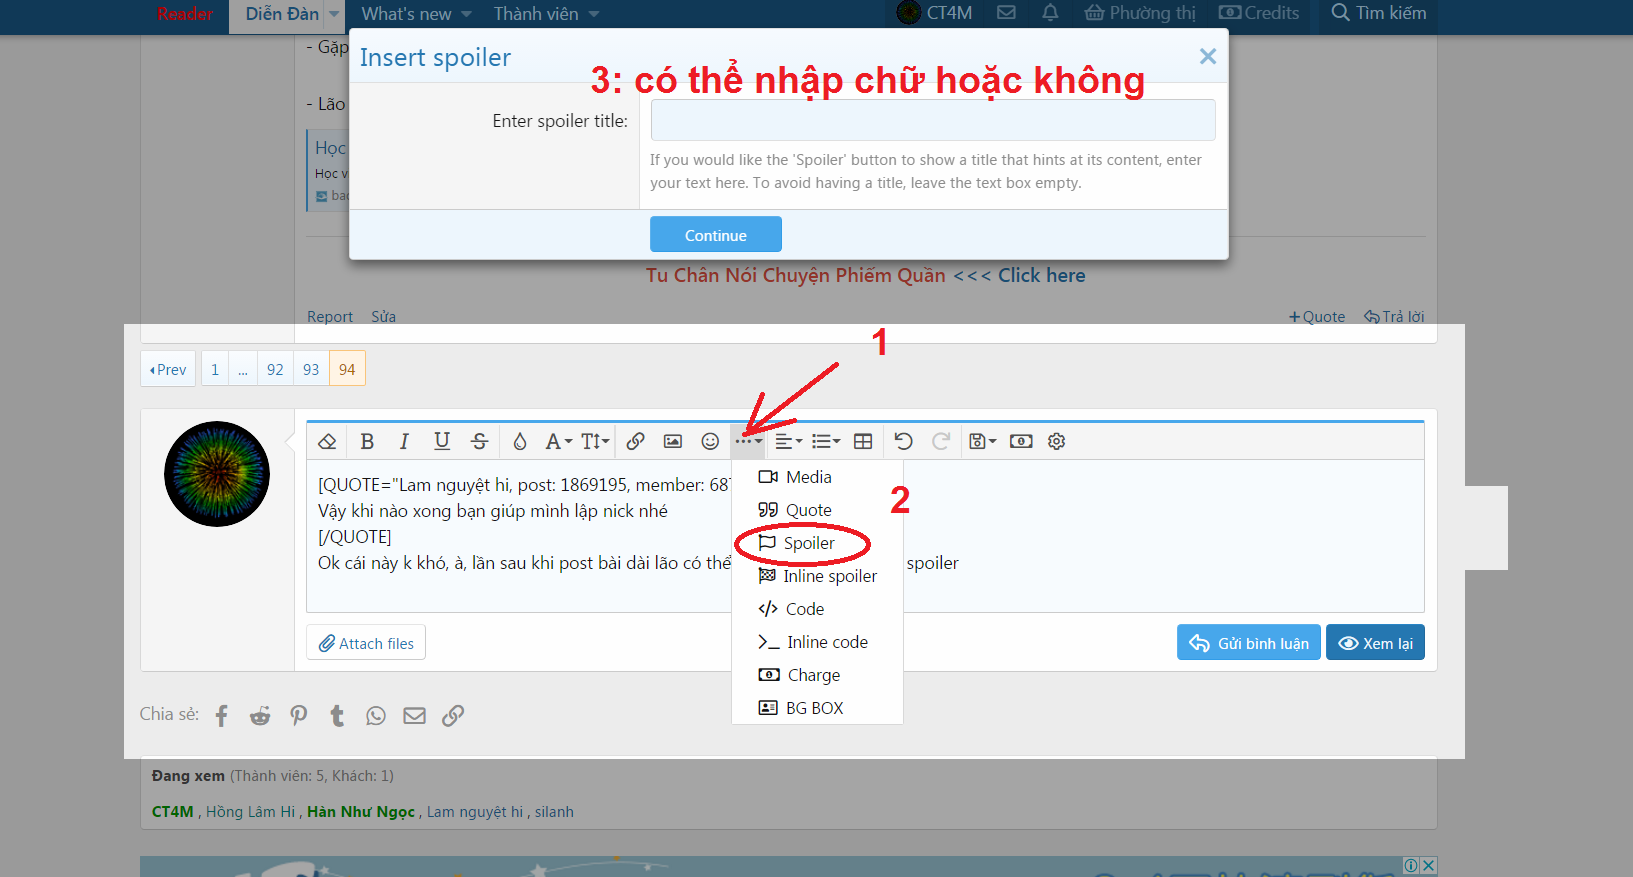Select Spoiler from the insert menu
Viewport: 1633px width, 877px height.
808,543
